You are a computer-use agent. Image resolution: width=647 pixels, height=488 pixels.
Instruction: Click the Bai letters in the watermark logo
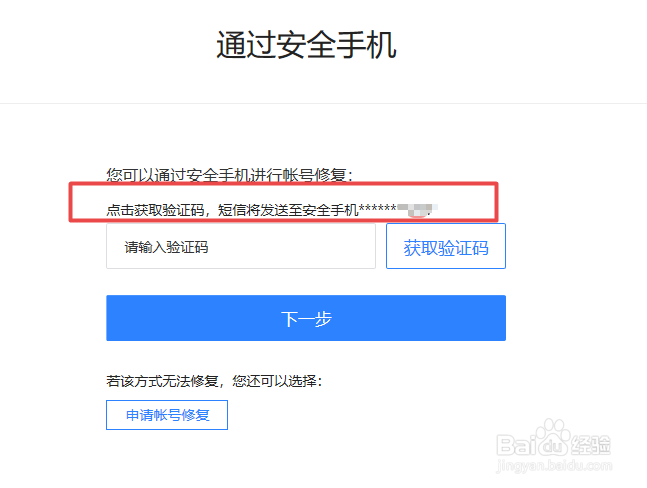click(516, 445)
